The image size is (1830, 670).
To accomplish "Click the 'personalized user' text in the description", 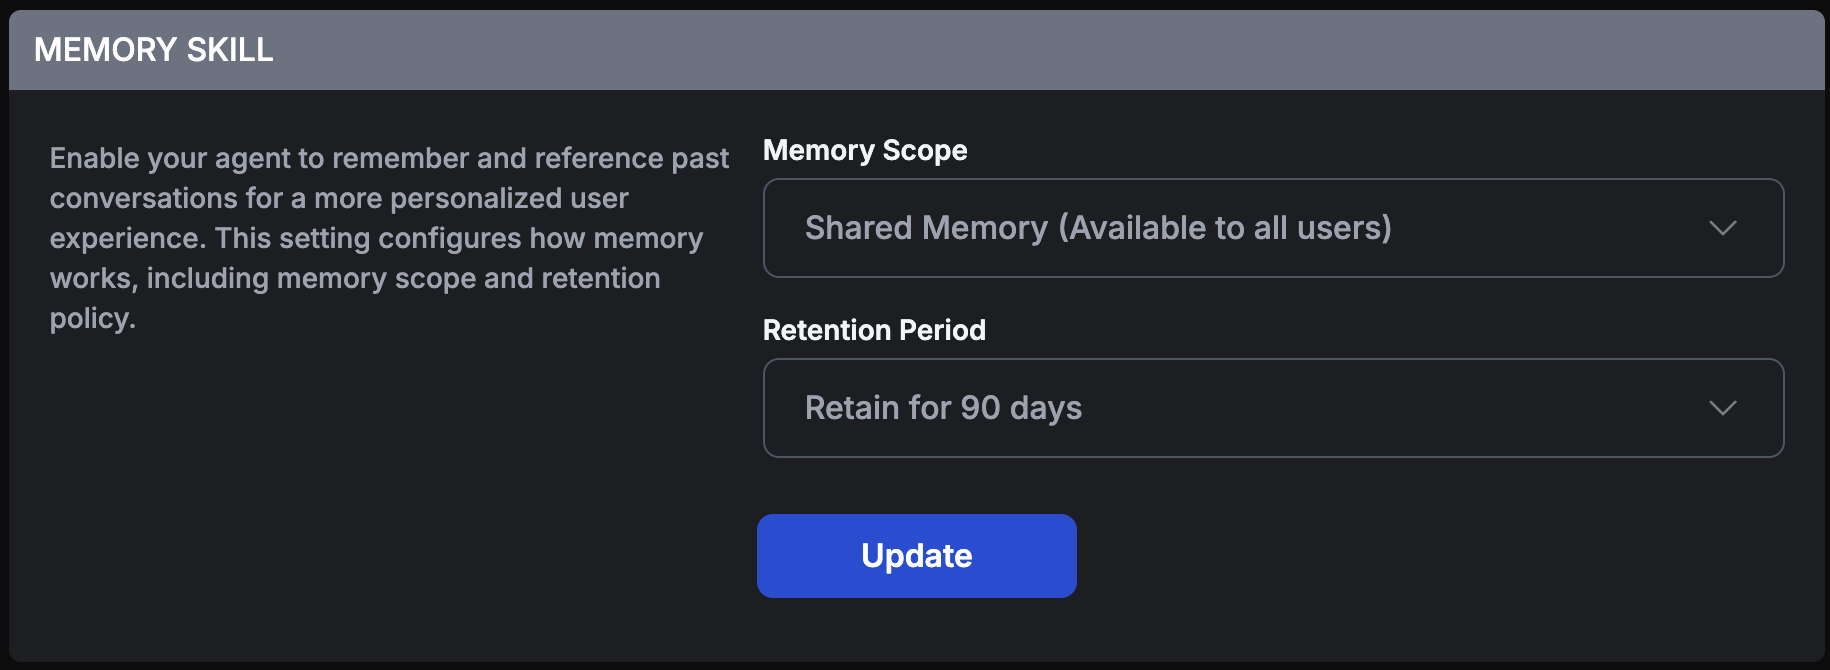I will click(x=509, y=198).
